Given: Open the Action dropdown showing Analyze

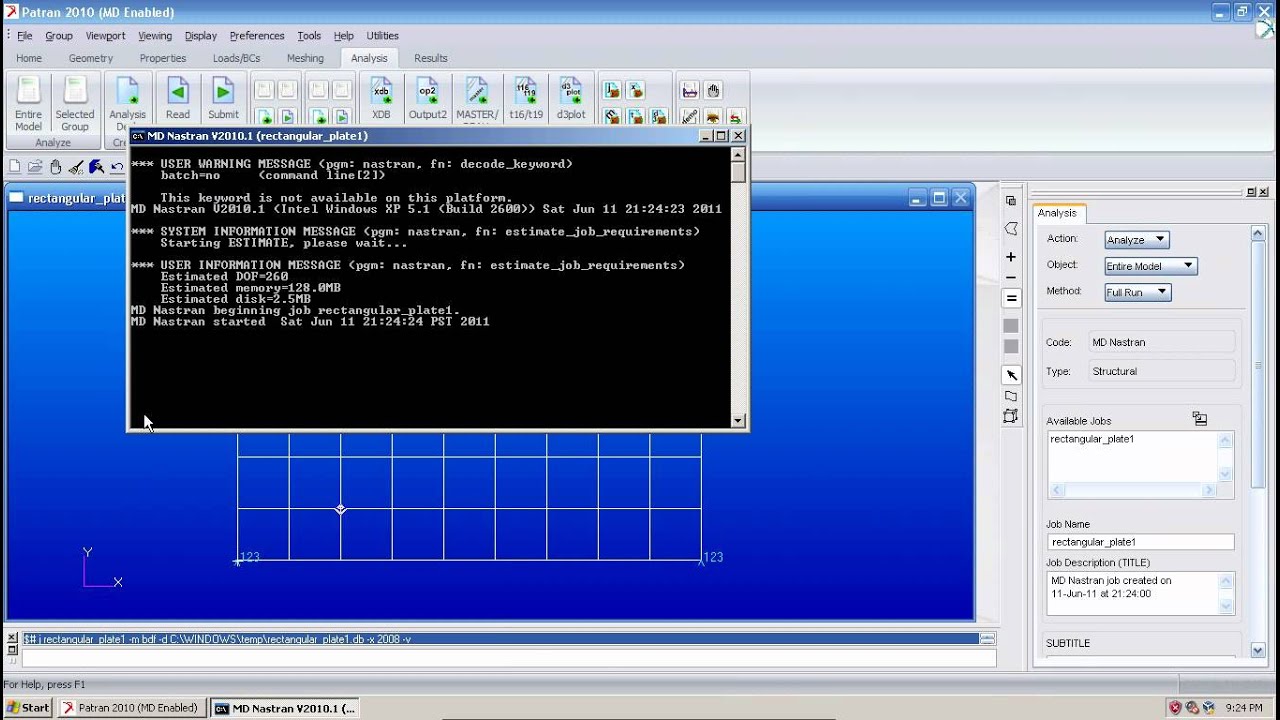Looking at the screenshot, I should (x=1137, y=240).
